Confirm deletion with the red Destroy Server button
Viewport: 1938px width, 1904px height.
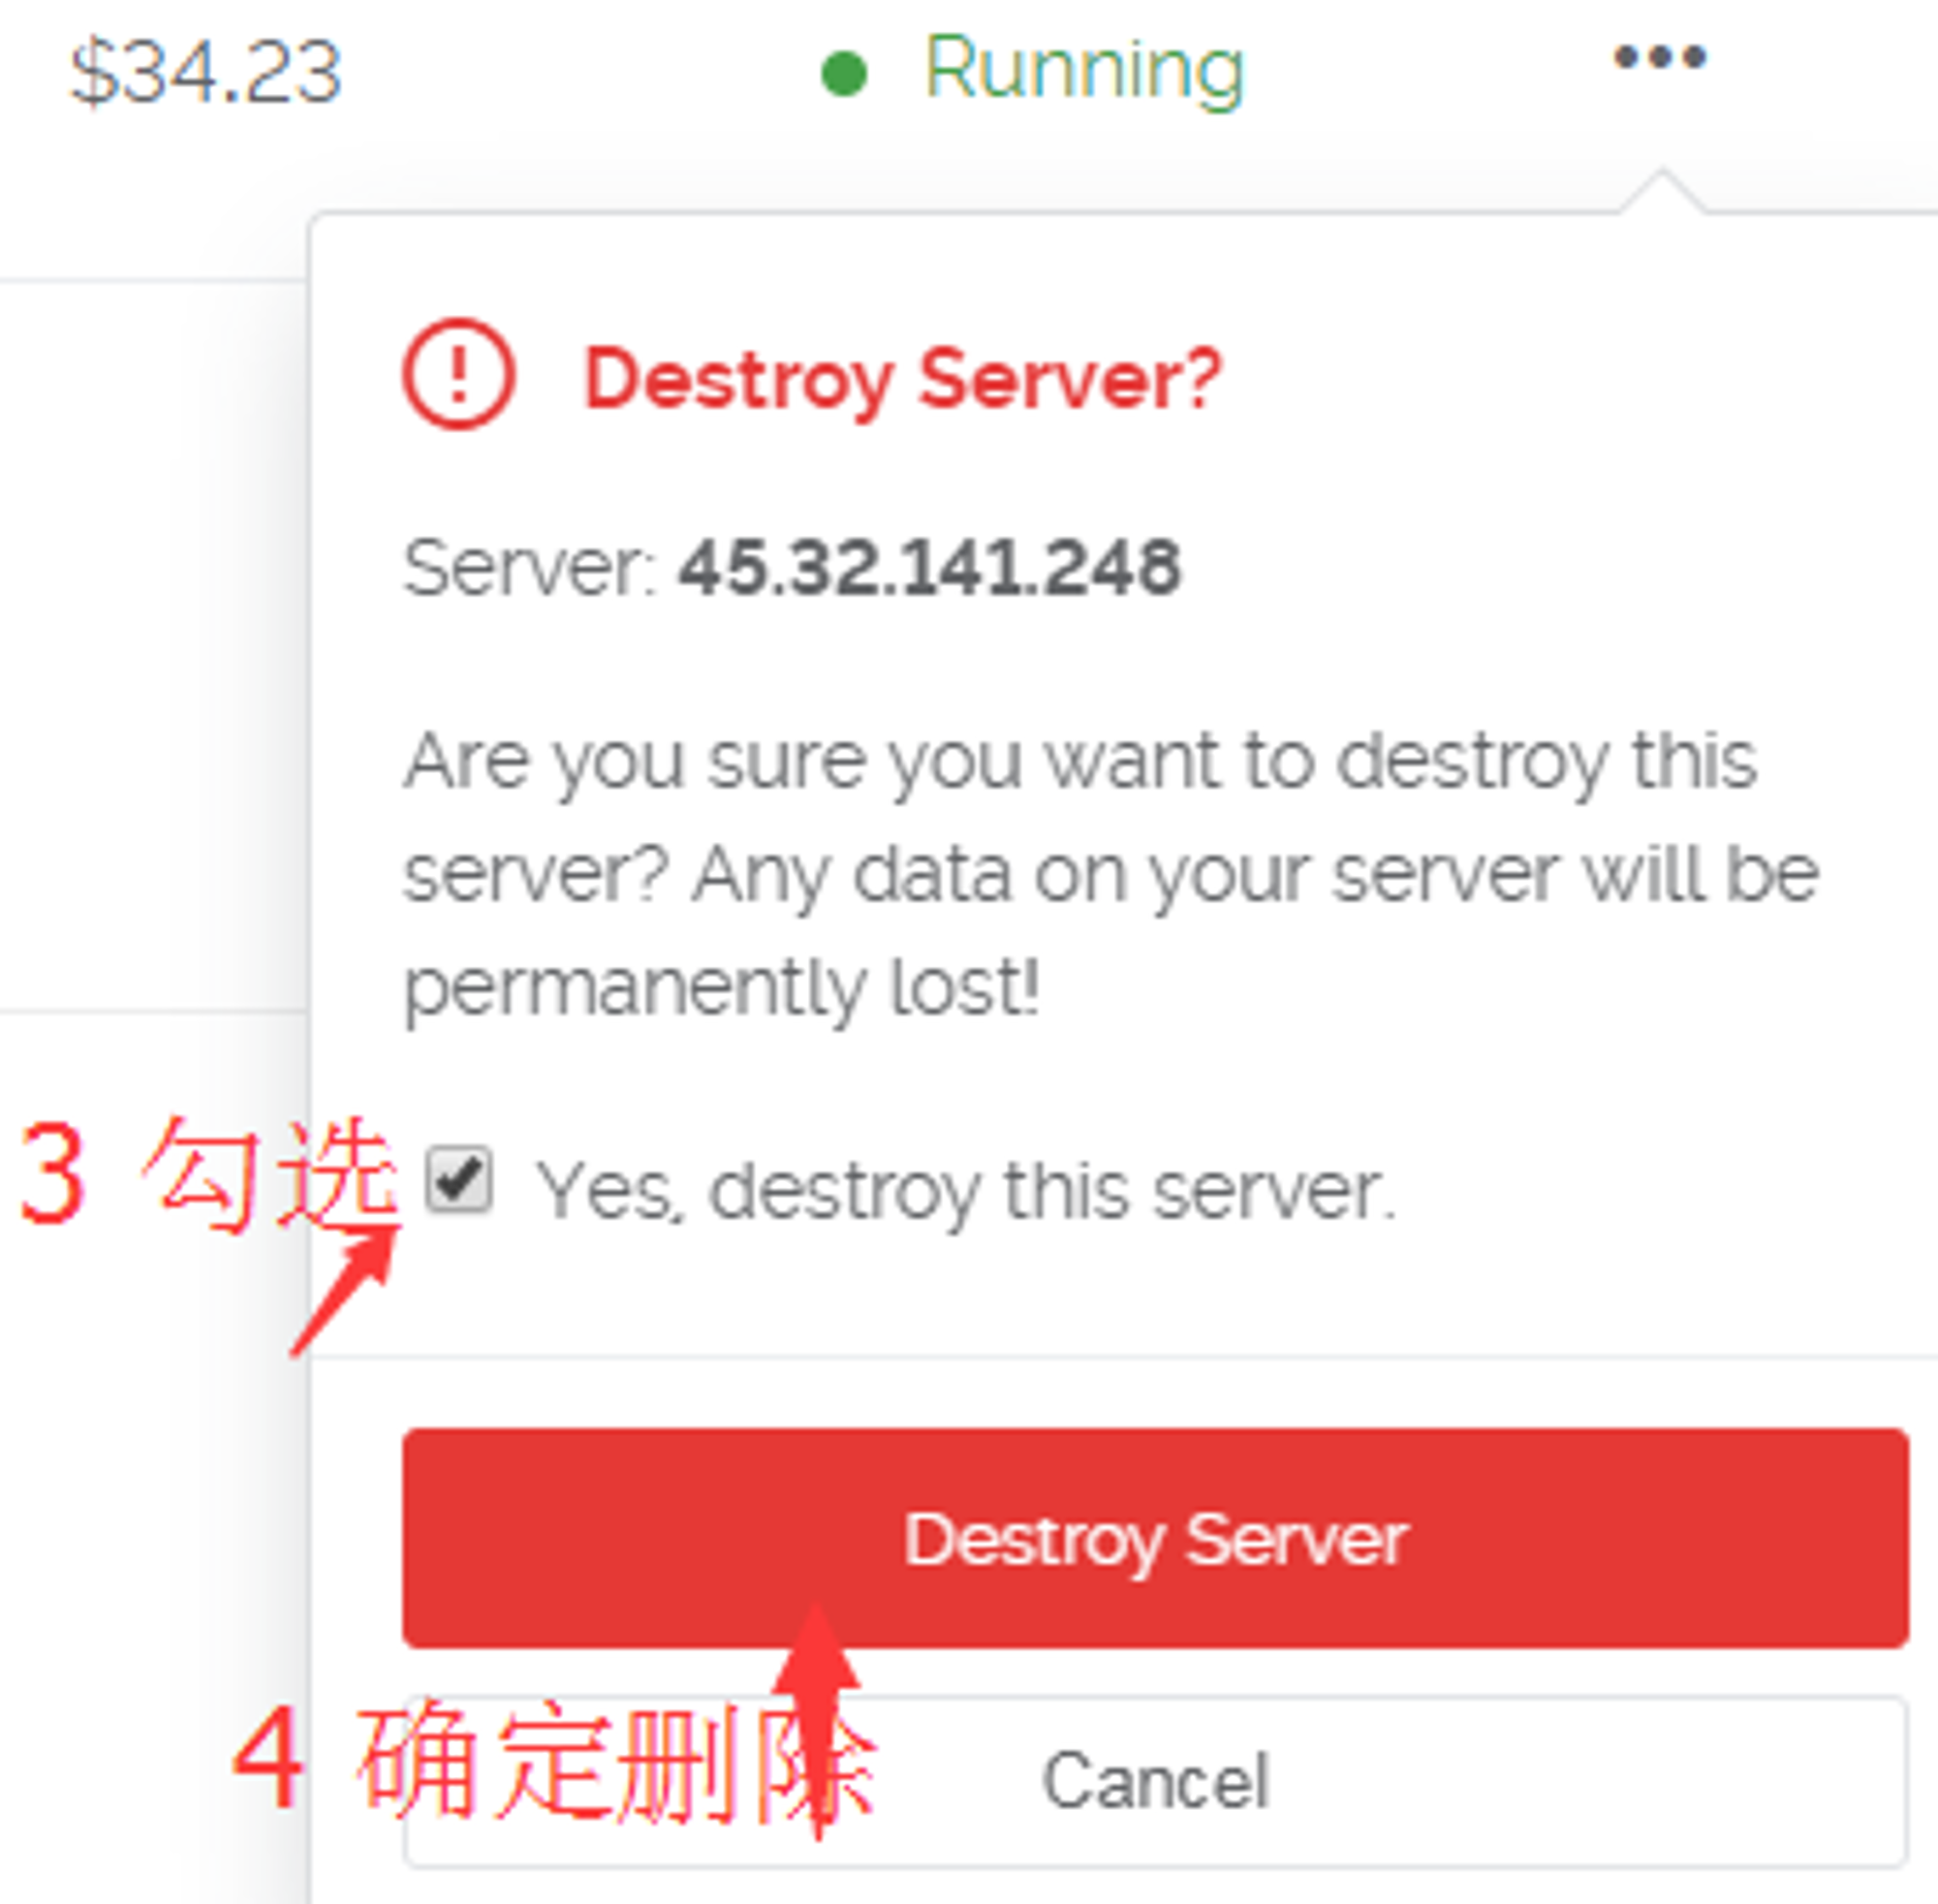[x=1156, y=1538]
